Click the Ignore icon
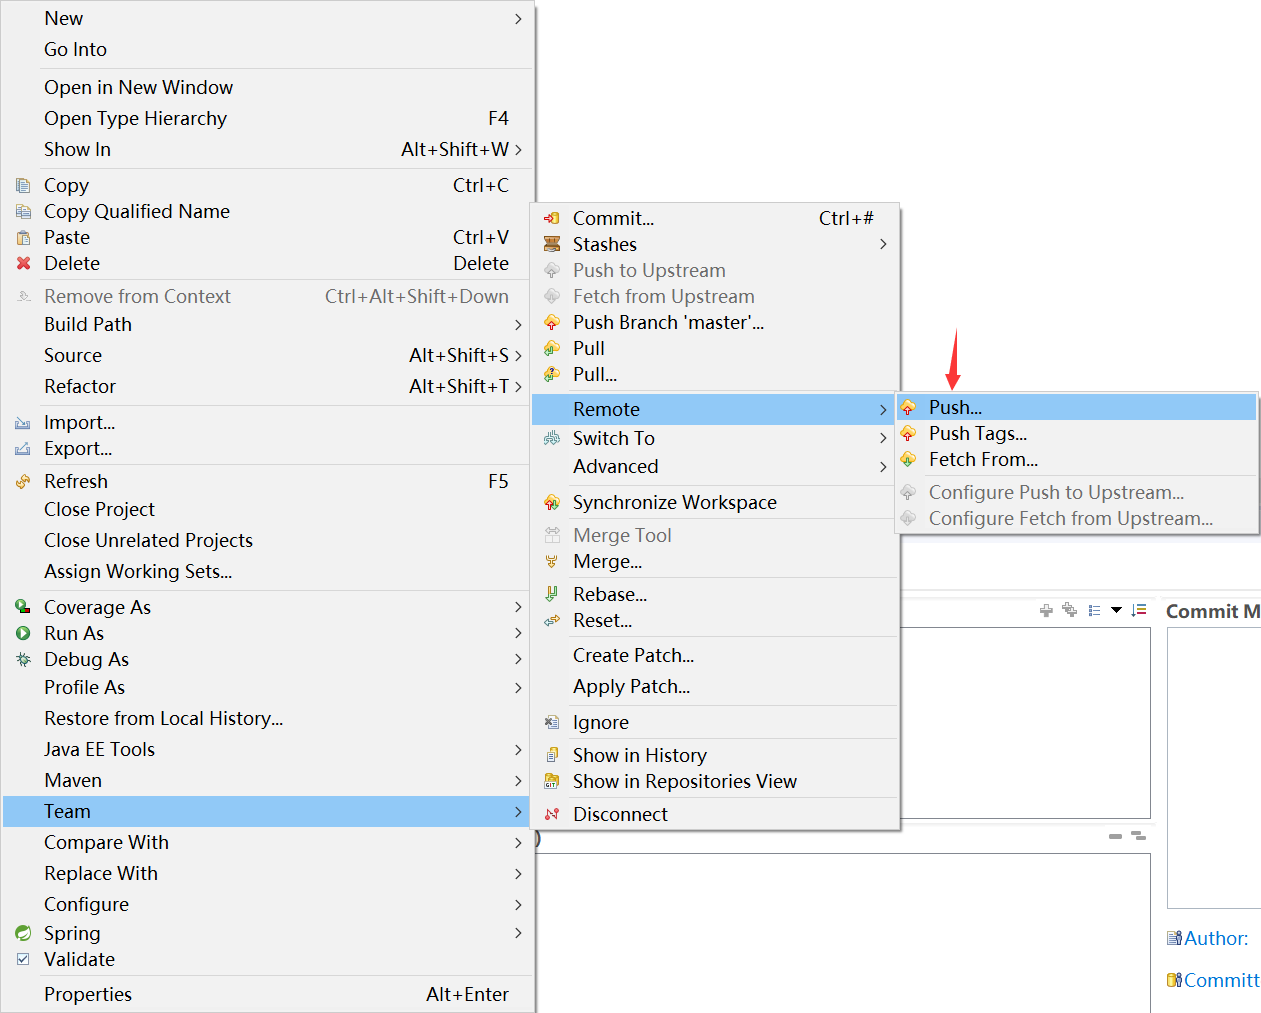Image resolution: width=1261 pixels, height=1013 pixels. 551,722
